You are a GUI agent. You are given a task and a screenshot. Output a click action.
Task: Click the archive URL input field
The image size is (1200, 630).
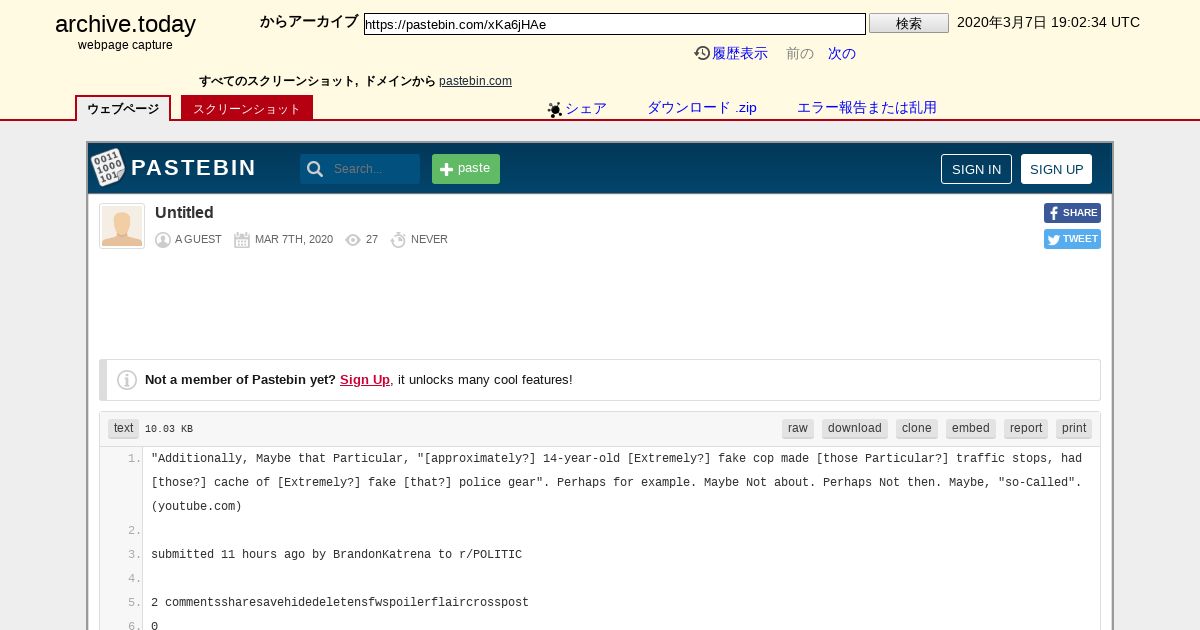[x=615, y=24]
